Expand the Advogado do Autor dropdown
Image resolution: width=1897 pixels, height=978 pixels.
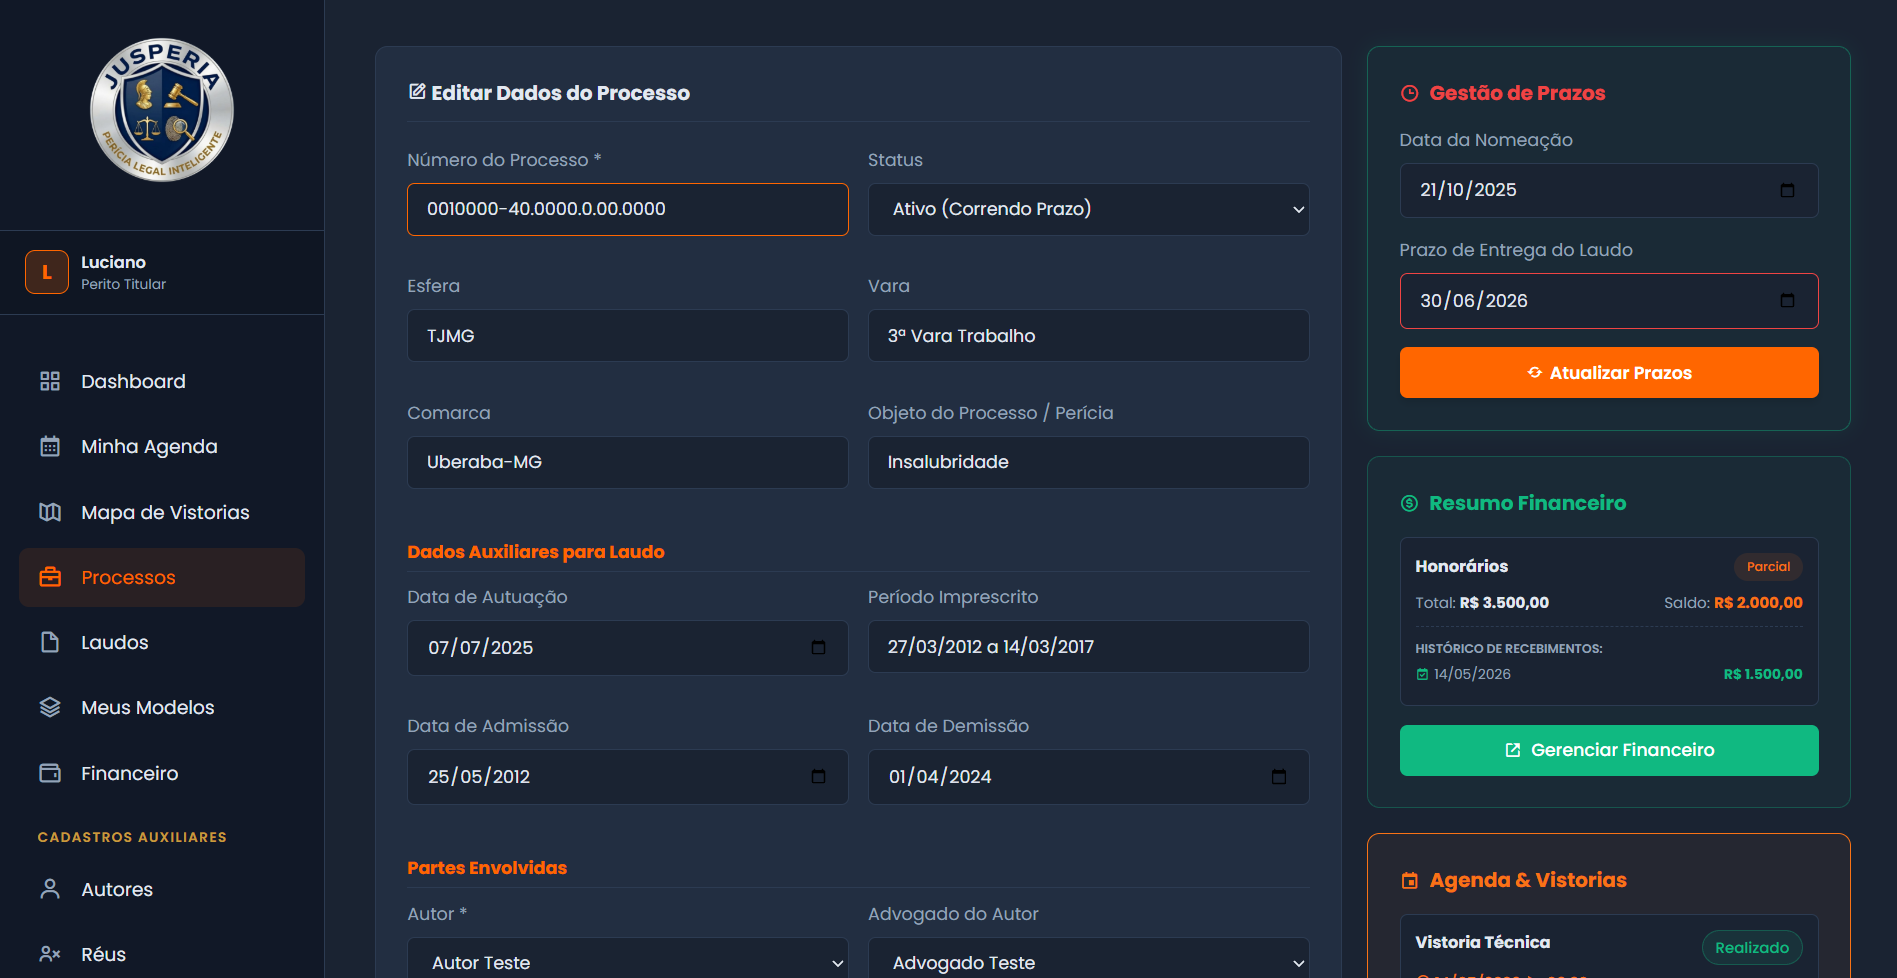tap(1089, 962)
